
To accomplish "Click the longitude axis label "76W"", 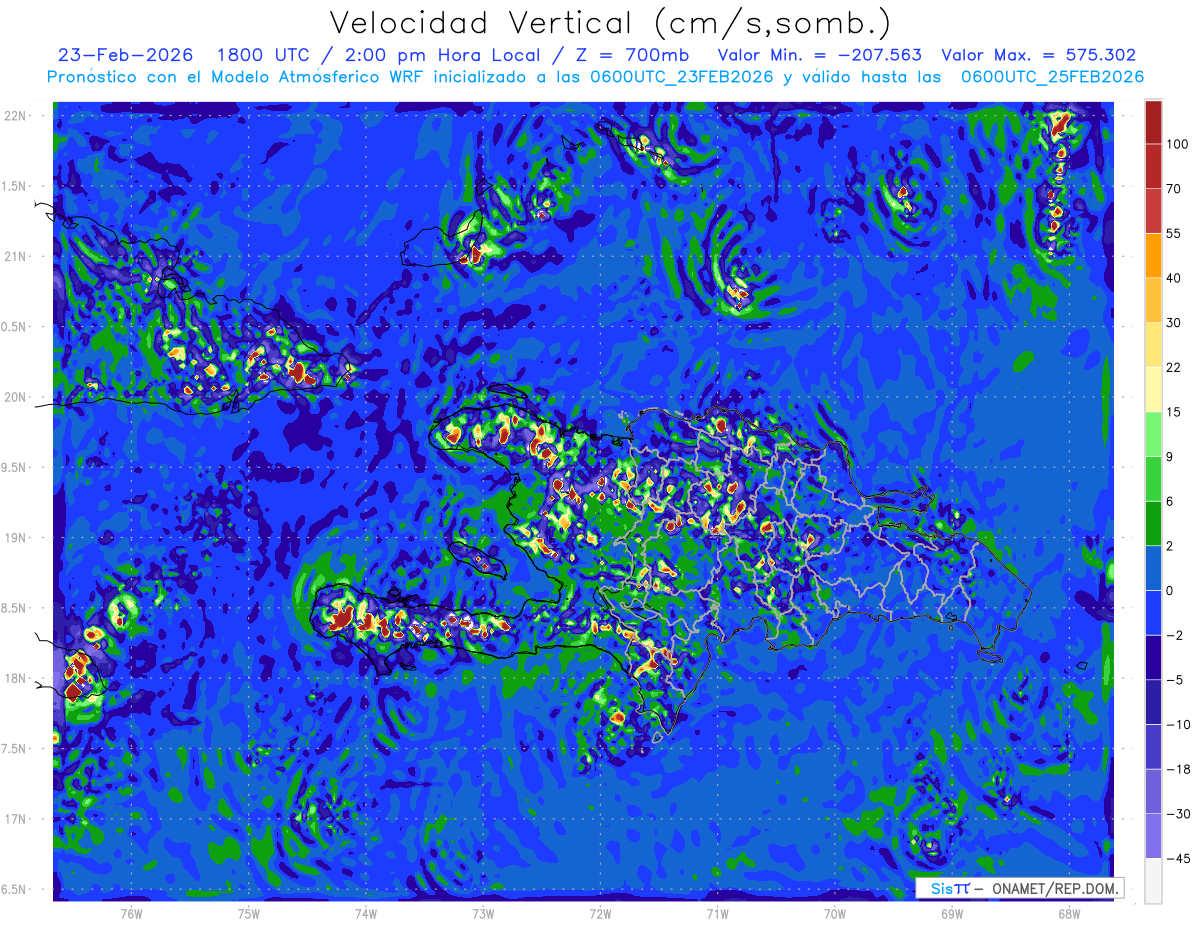I will pyautogui.click(x=131, y=913).
